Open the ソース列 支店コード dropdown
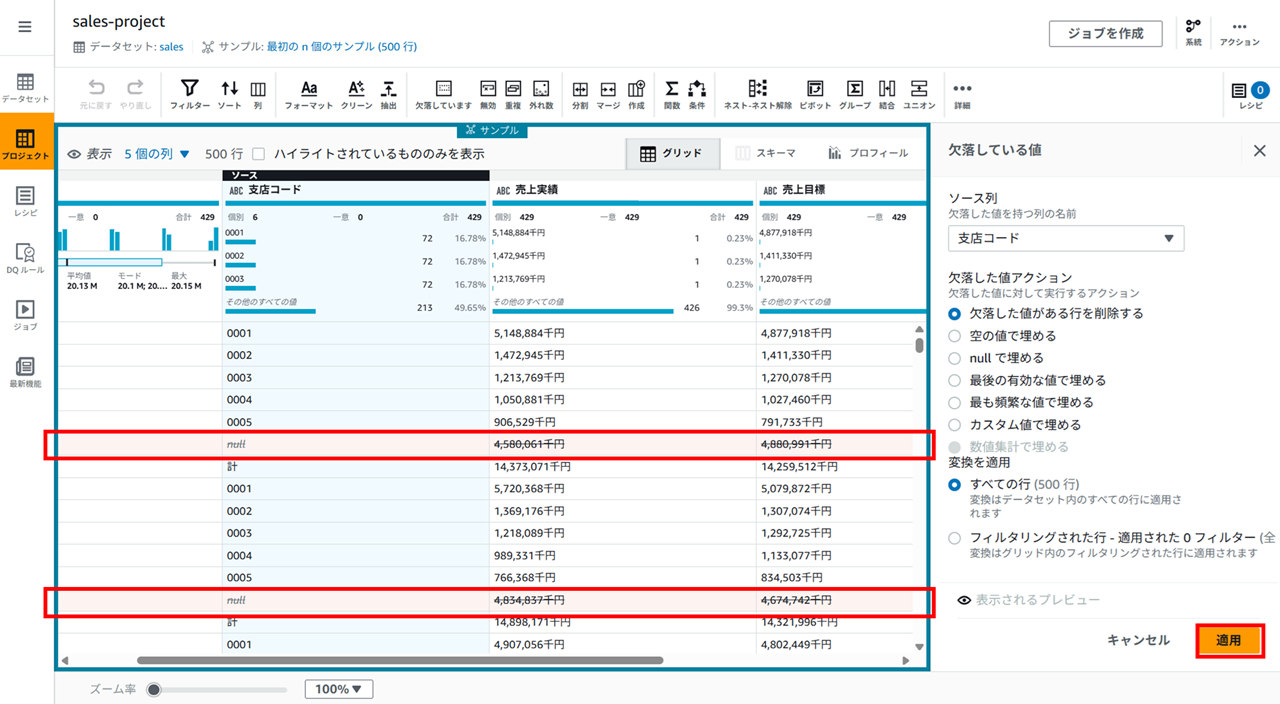Image resolution: width=1280 pixels, height=704 pixels. click(1066, 238)
